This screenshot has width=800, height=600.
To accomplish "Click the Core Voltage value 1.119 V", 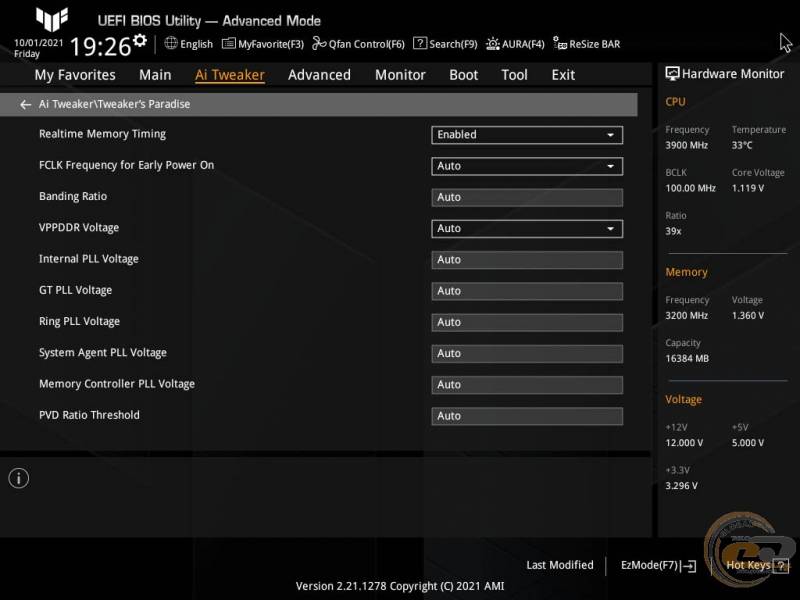I will click(748, 188).
